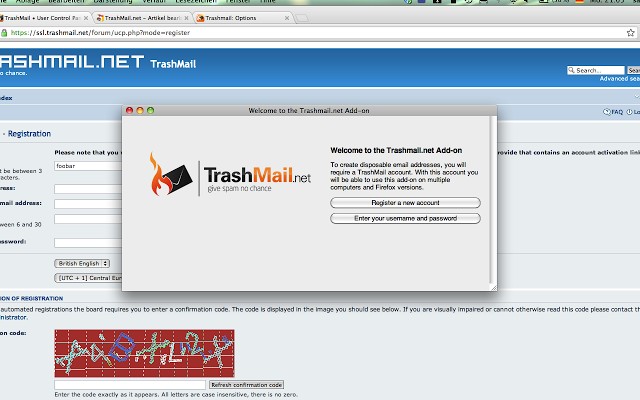Click the FAQ question mark icon
The image size is (640, 400).
(x=607, y=111)
